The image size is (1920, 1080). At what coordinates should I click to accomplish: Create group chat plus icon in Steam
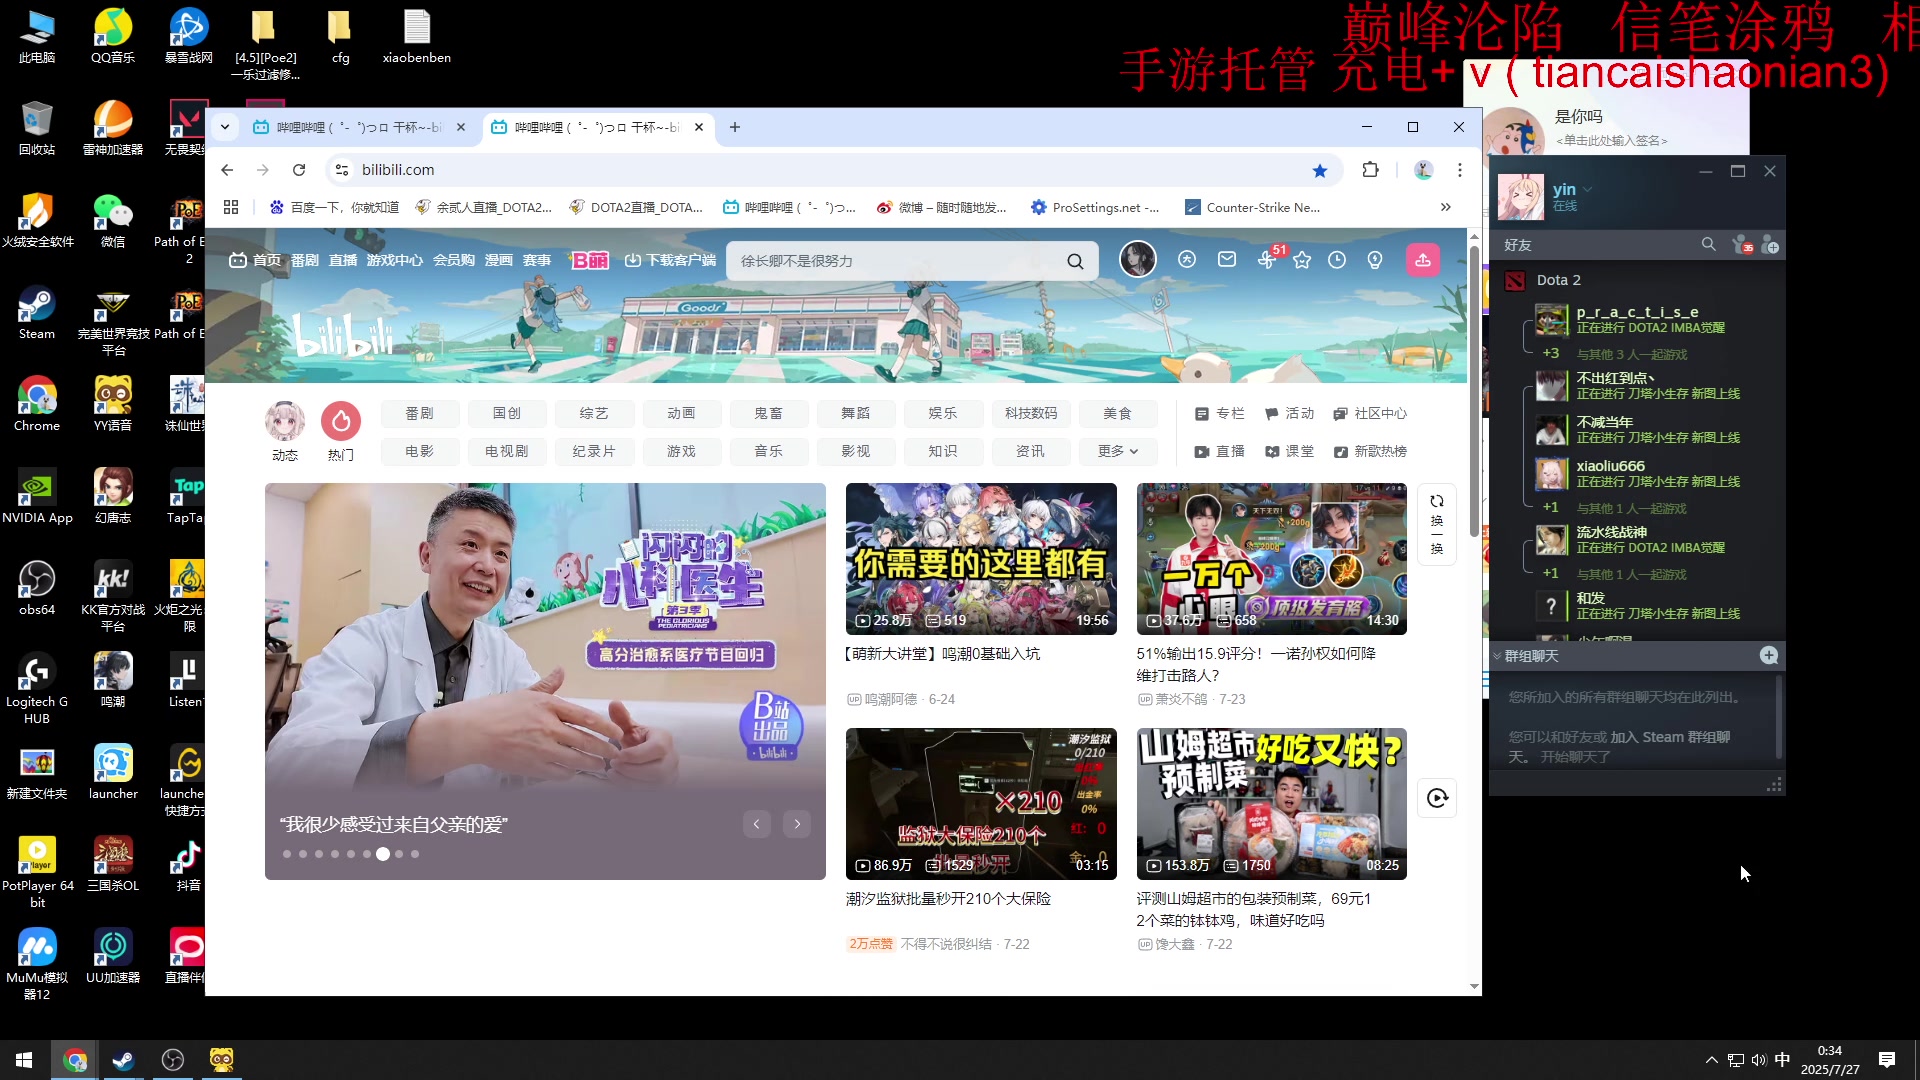pos(1768,655)
